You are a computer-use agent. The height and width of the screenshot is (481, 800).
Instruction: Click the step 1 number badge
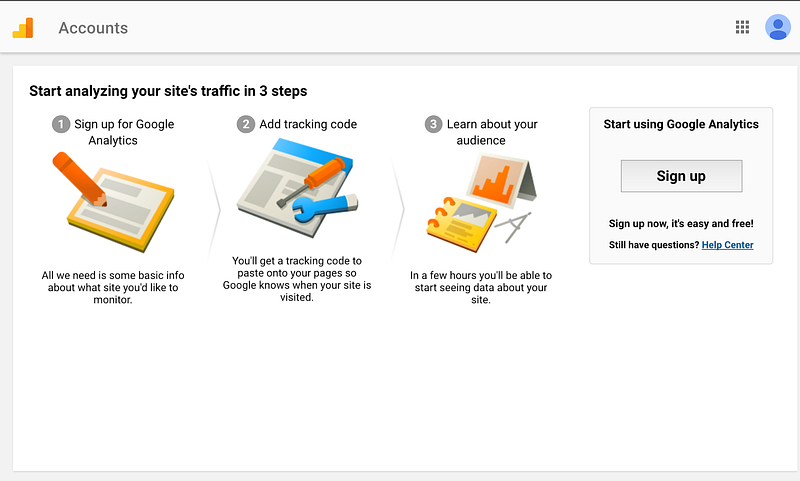point(61,124)
